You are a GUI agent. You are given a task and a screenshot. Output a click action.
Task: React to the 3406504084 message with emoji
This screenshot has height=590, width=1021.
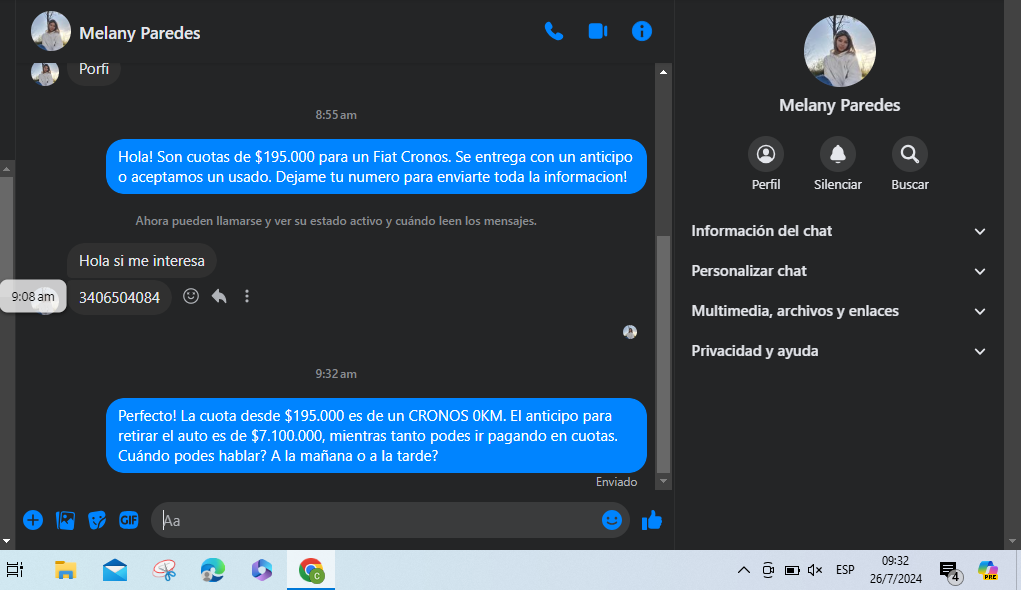[191, 296]
